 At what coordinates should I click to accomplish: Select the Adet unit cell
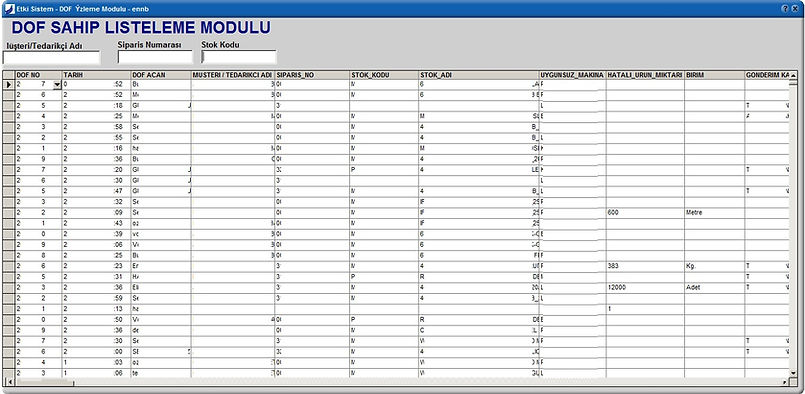tap(714, 288)
